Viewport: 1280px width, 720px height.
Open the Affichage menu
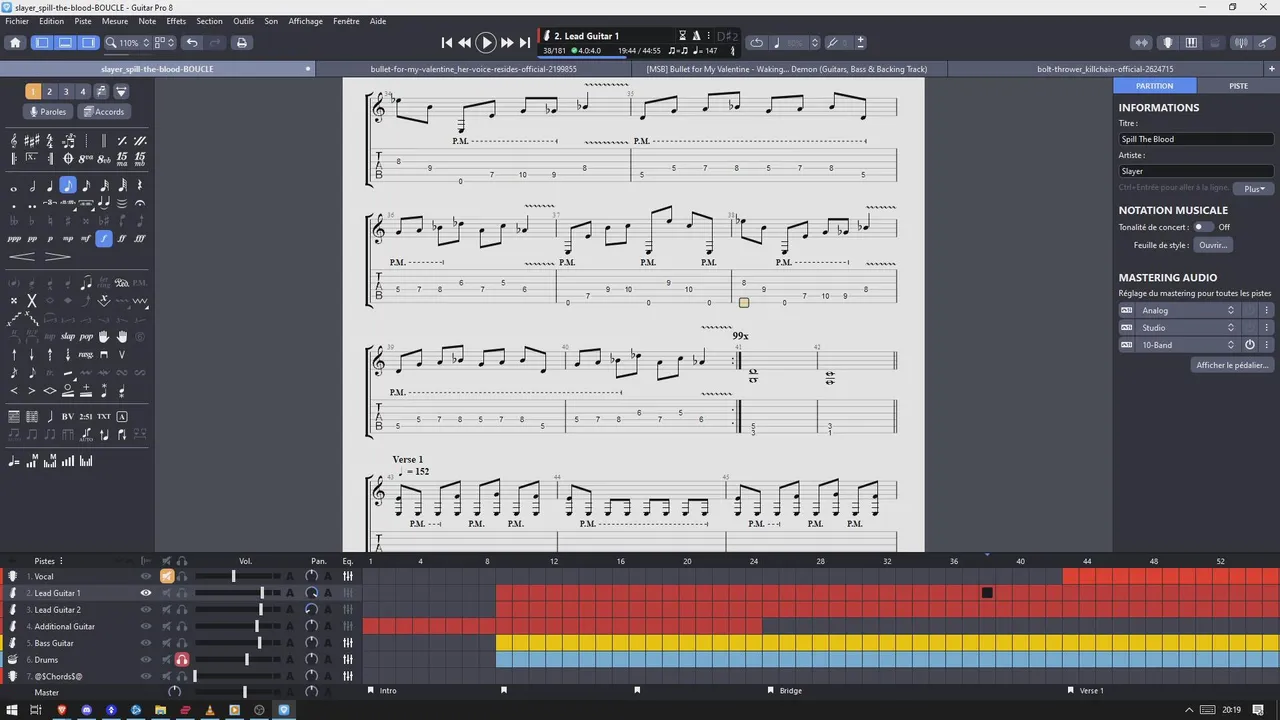(x=305, y=21)
